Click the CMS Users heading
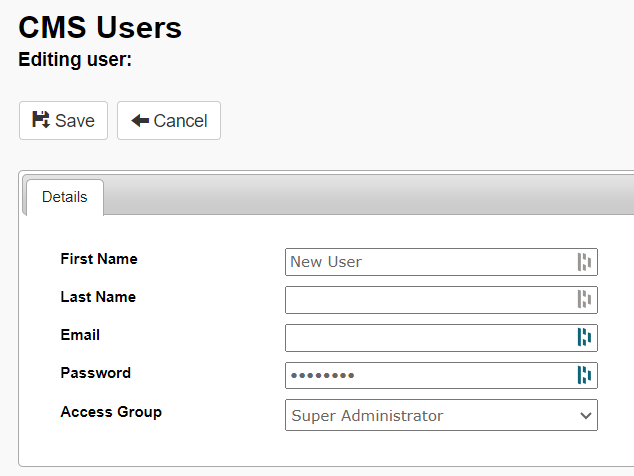Image resolution: width=634 pixels, height=476 pixels. coord(100,28)
